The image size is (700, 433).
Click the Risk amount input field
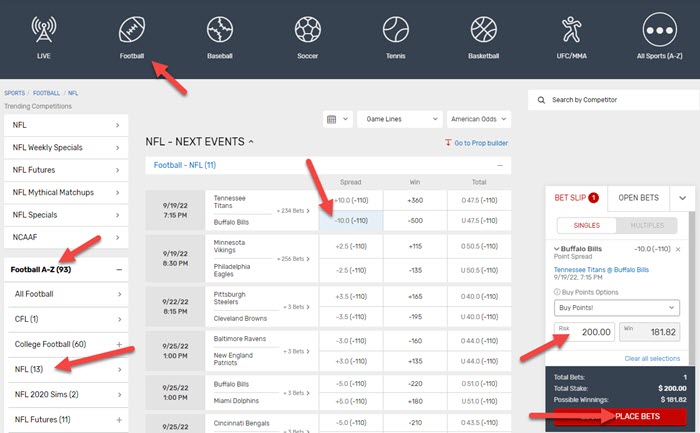click(583, 333)
